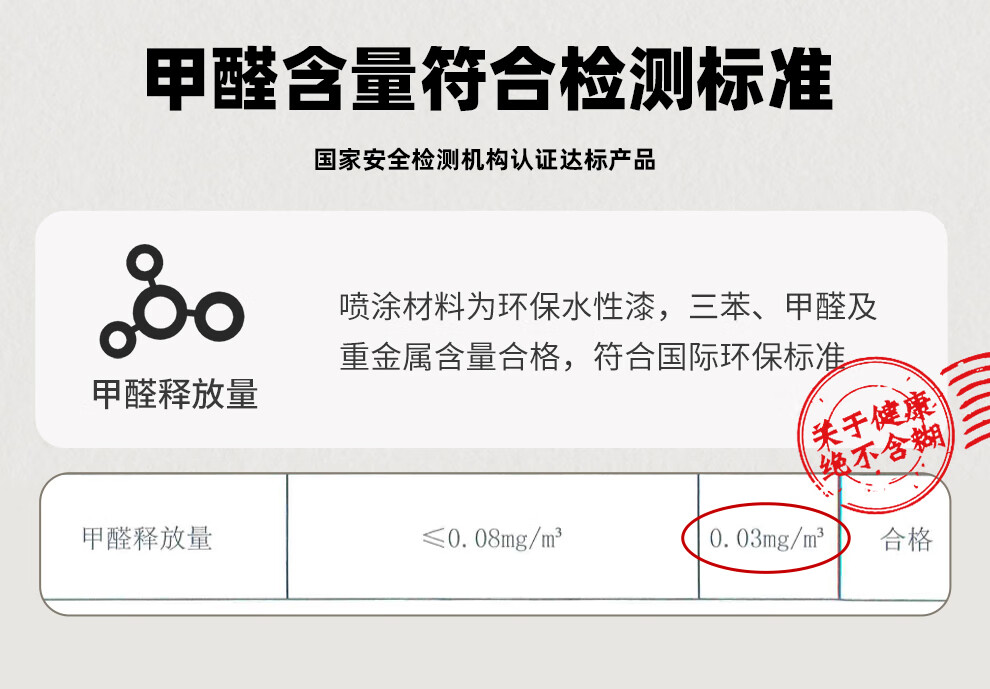Viewport: 990px width, 689px height.
Task: Click the large center circle of the molecule
Action: pos(164,312)
